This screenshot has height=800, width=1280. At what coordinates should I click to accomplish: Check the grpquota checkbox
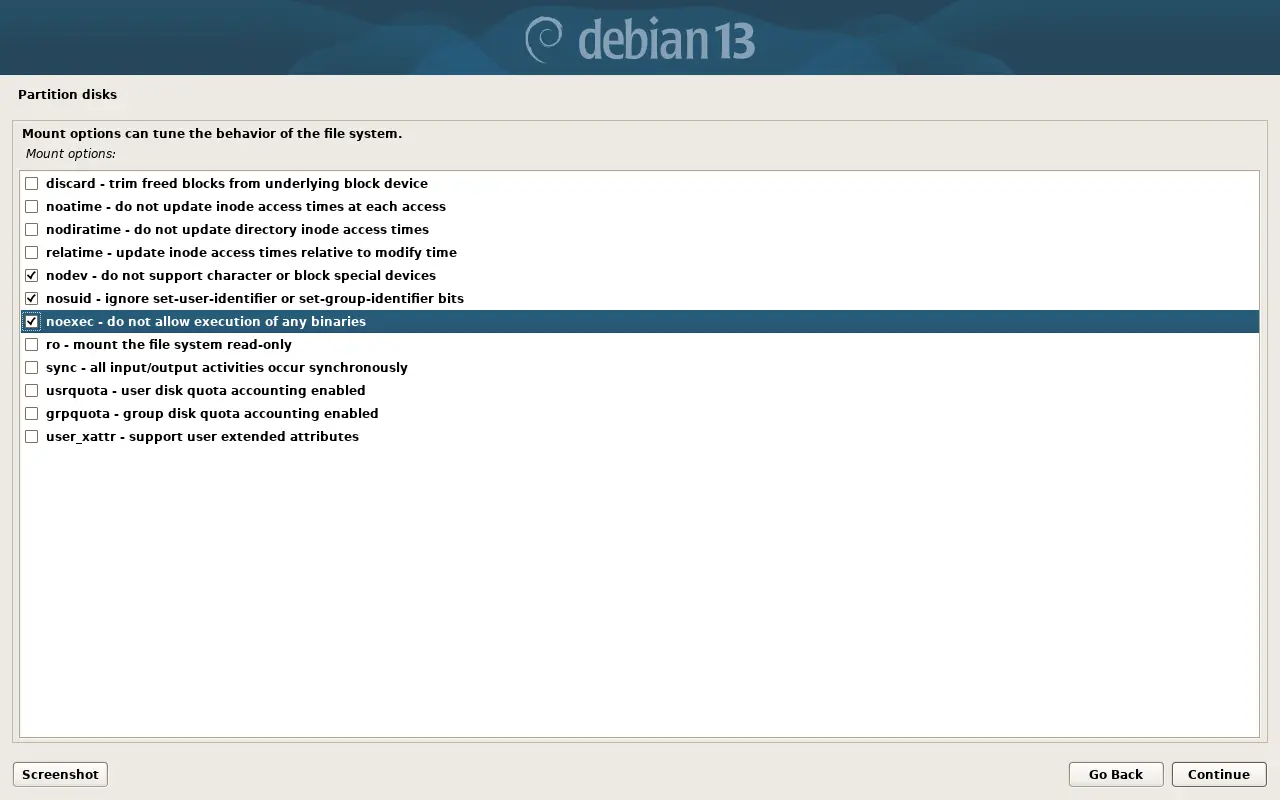click(32, 414)
